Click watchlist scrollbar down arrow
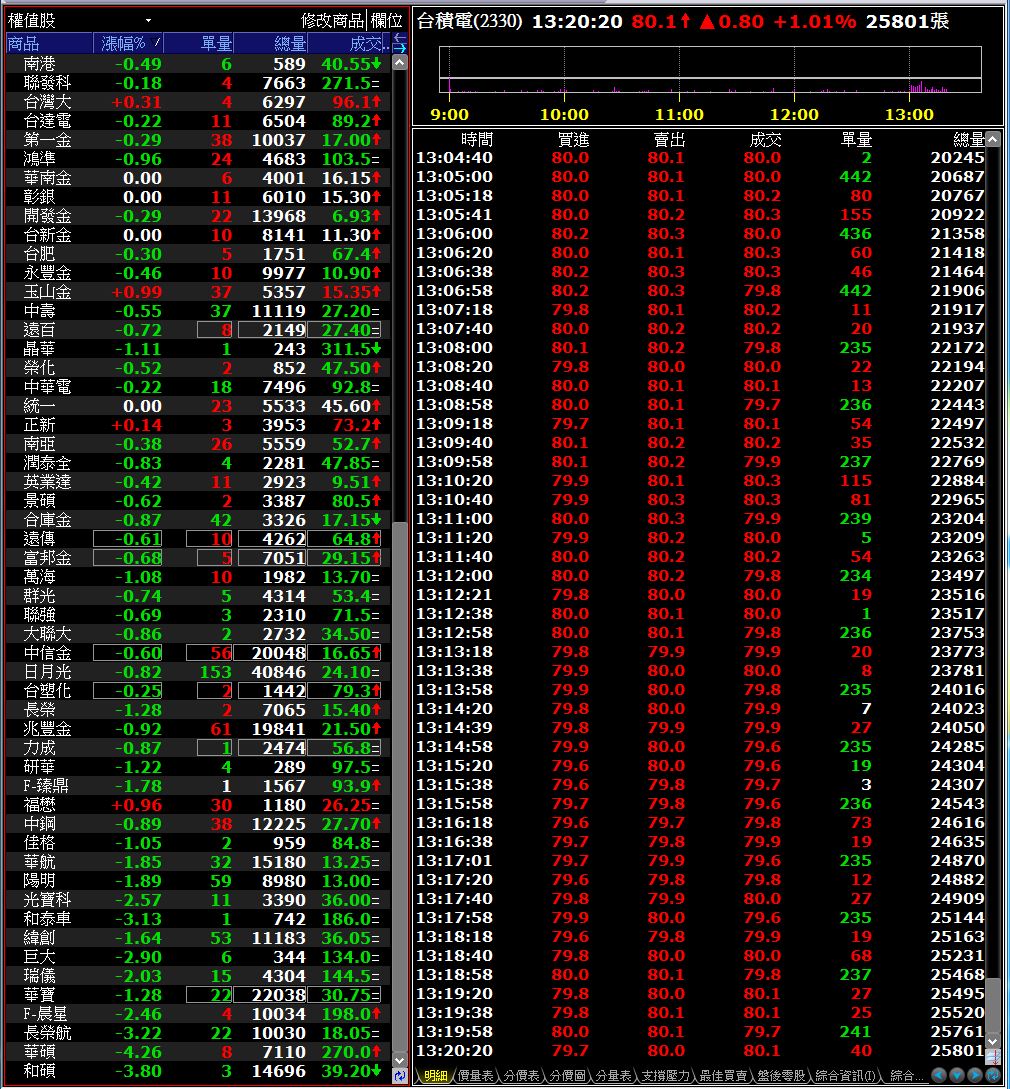This screenshot has width=1010, height=1089. (x=399, y=1061)
